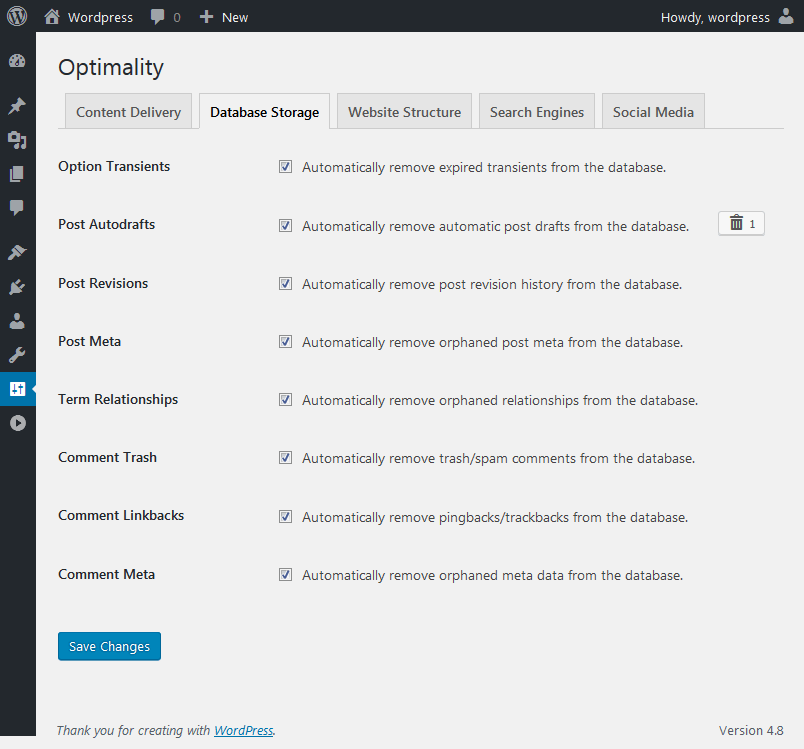The image size is (804, 749).
Task: Open the Posts pushpin icon in sidebar
Action: click(x=17, y=106)
